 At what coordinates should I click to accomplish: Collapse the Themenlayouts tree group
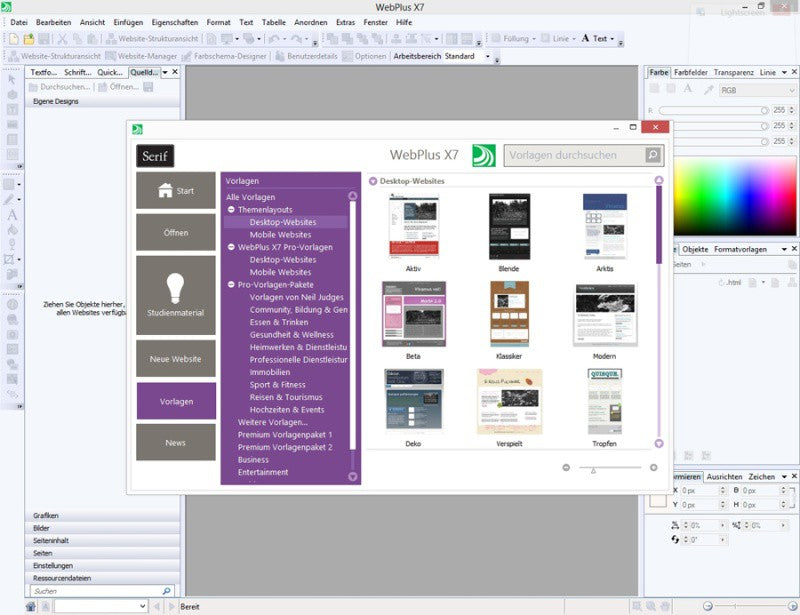coord(231,209)
